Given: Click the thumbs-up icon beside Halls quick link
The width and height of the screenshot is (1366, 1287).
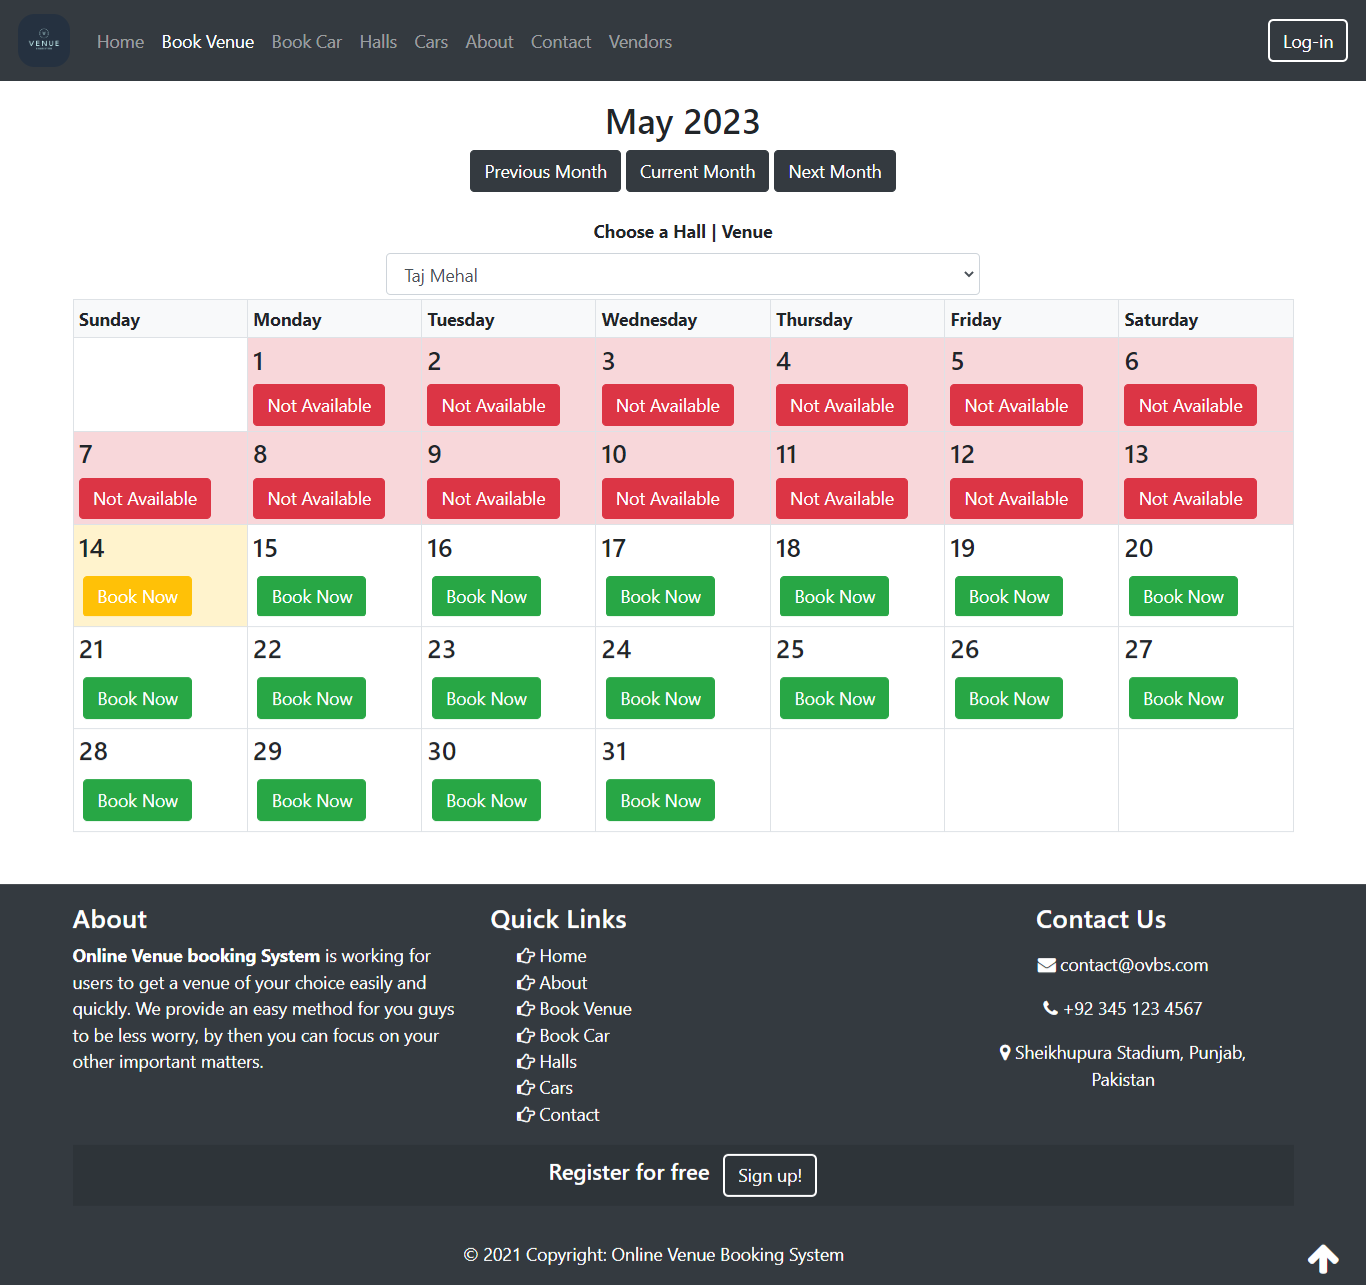Looking at the screenshot, I should (524, 1061).
